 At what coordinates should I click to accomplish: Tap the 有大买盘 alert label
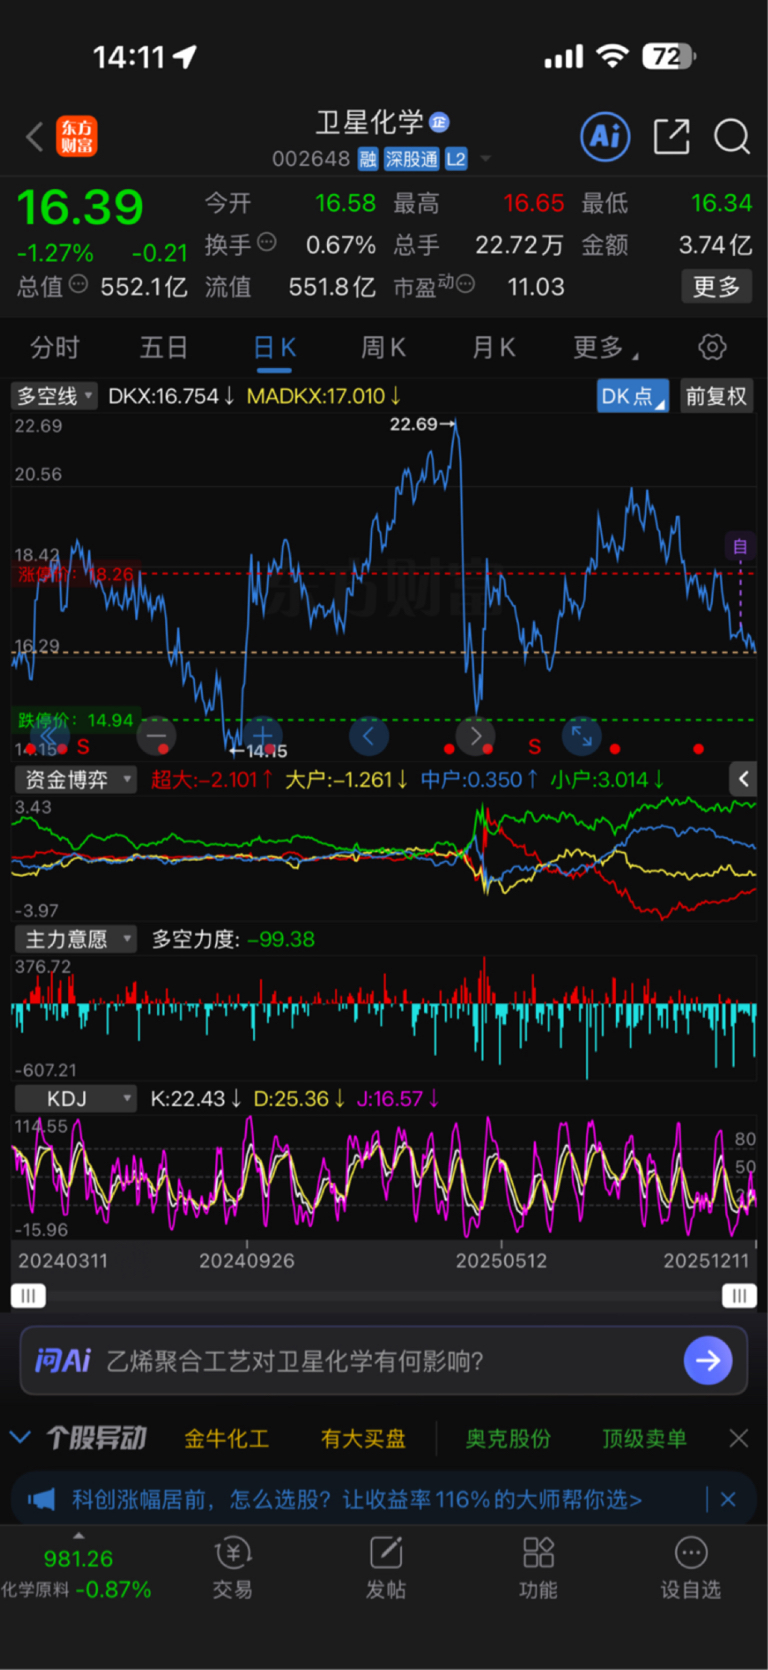[x=363, y=1438]
